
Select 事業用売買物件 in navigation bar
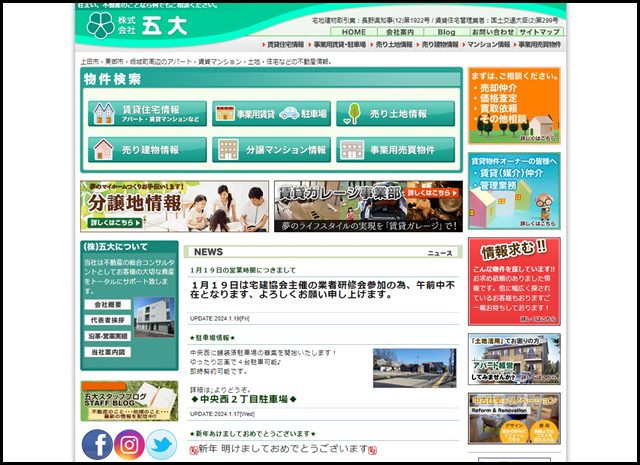(538, 44)
